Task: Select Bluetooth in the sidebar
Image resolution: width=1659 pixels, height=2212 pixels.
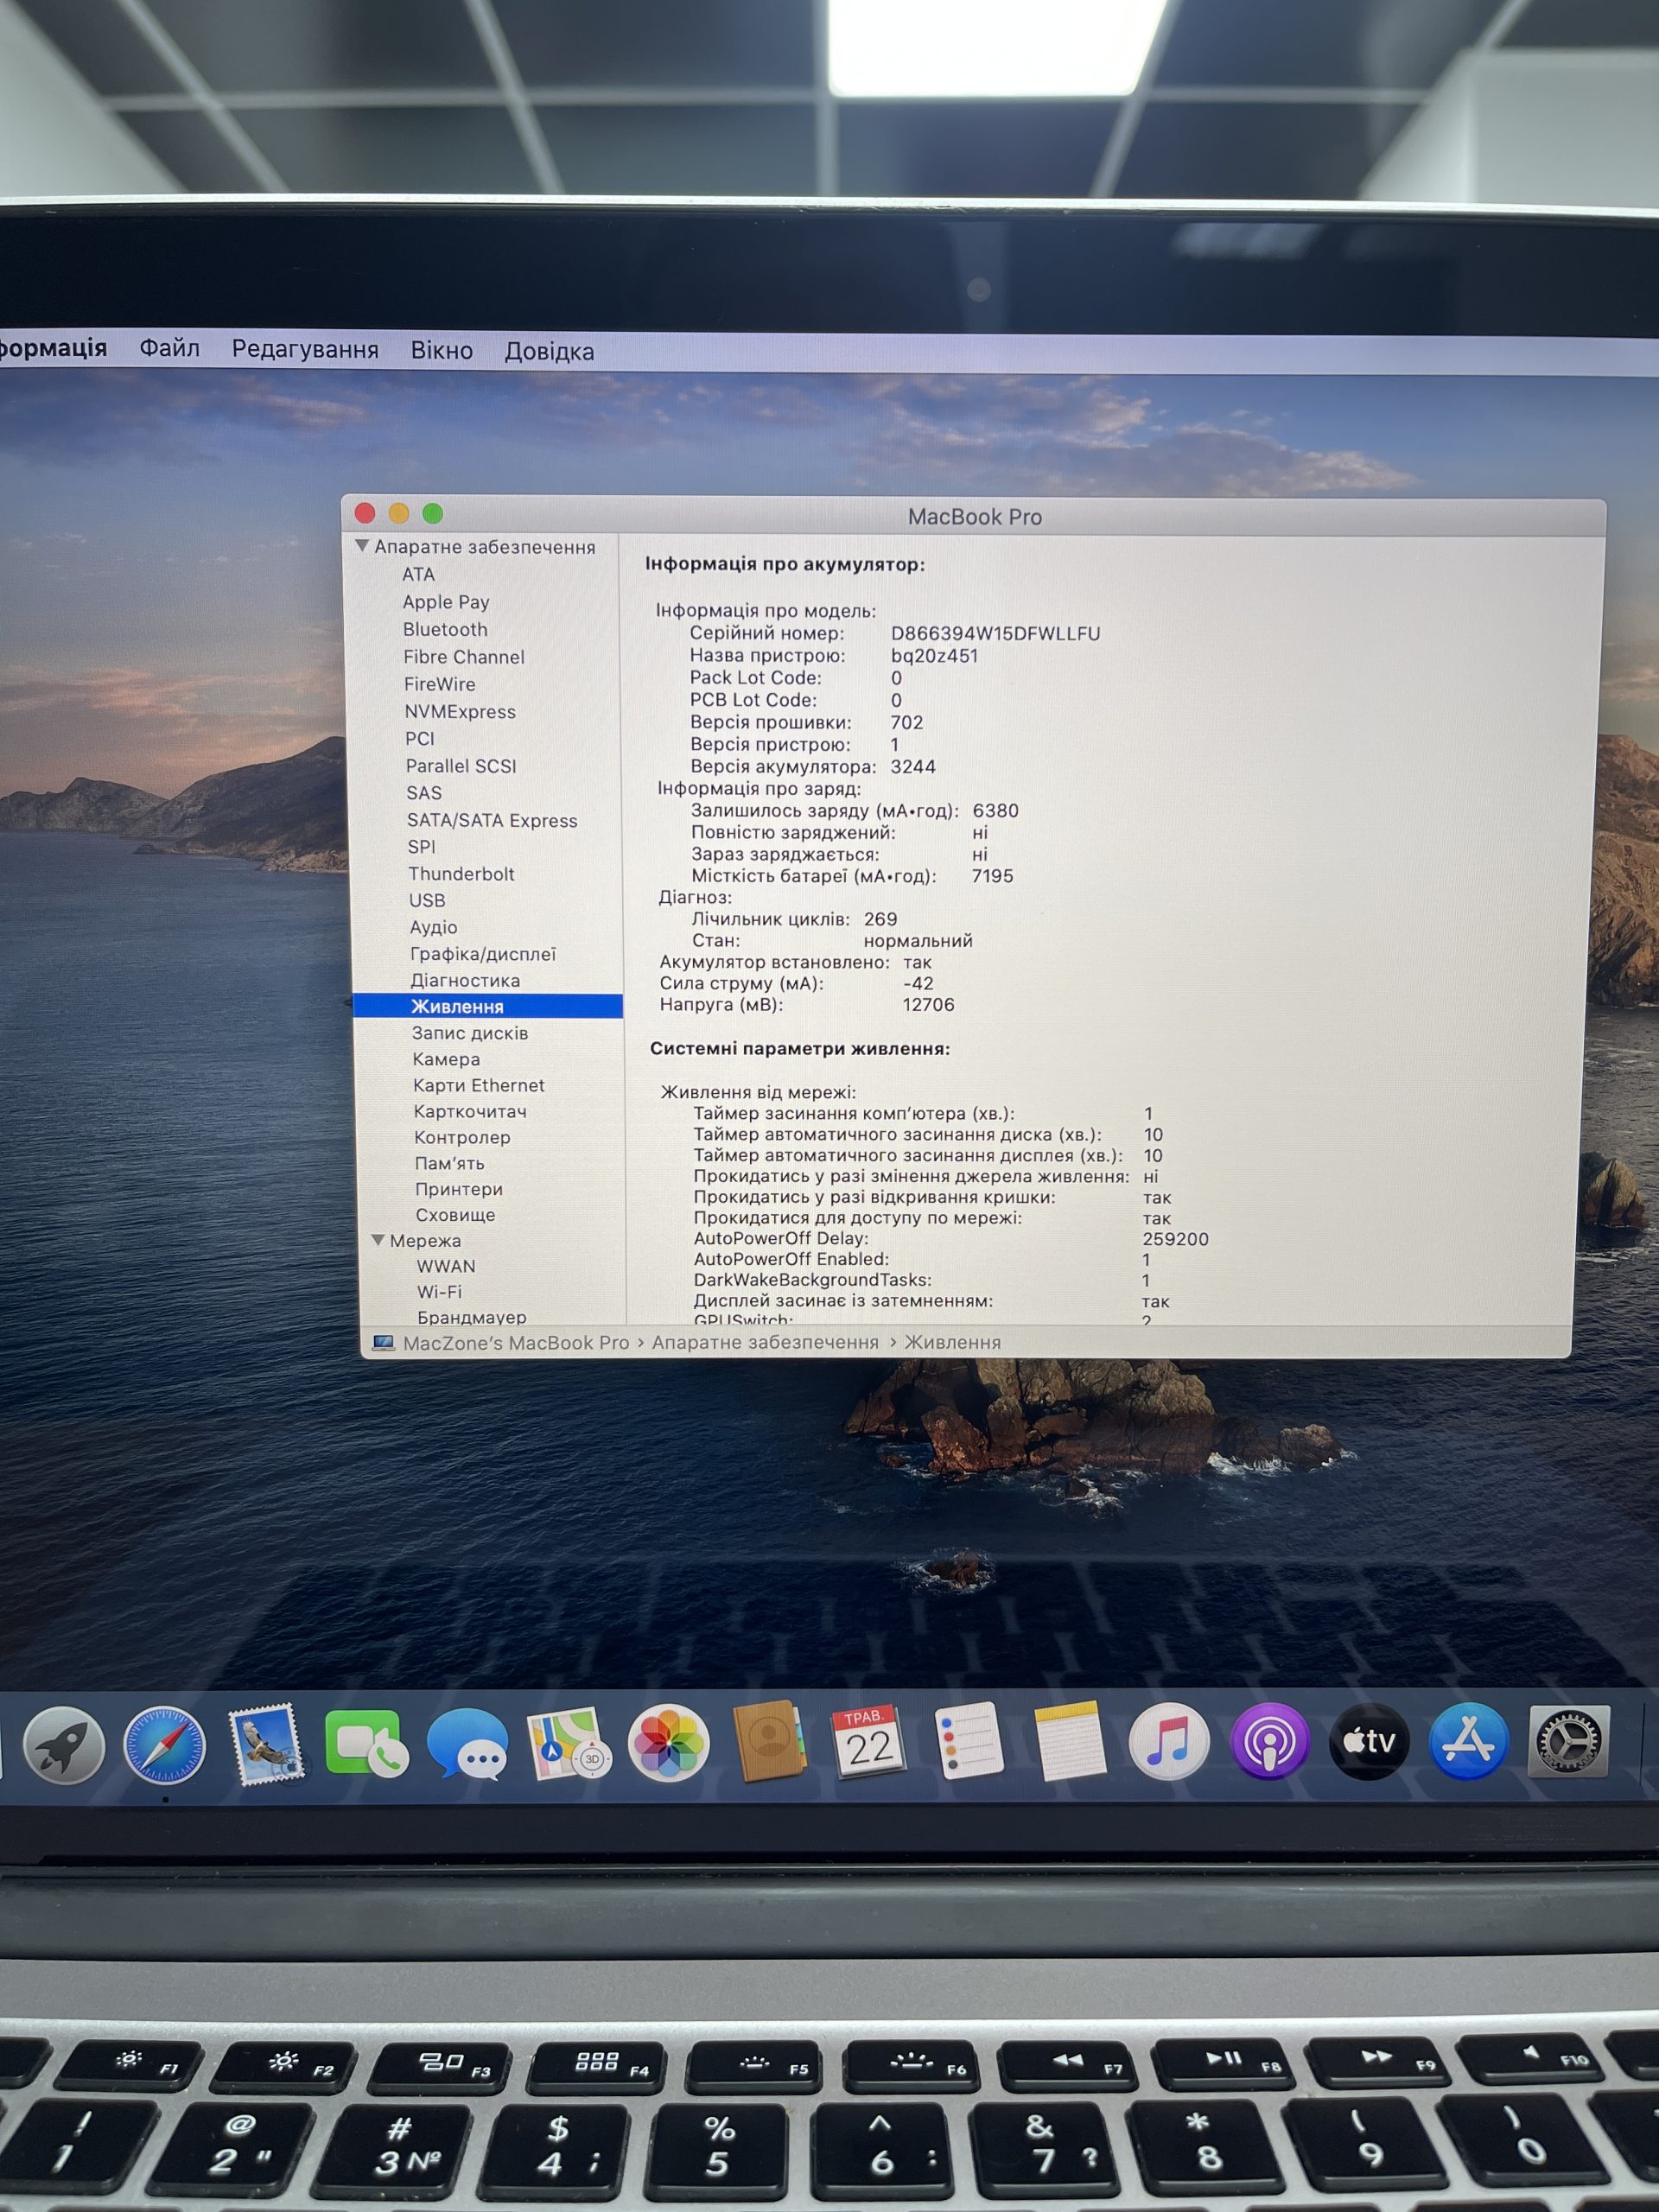Action: [445, 629]
